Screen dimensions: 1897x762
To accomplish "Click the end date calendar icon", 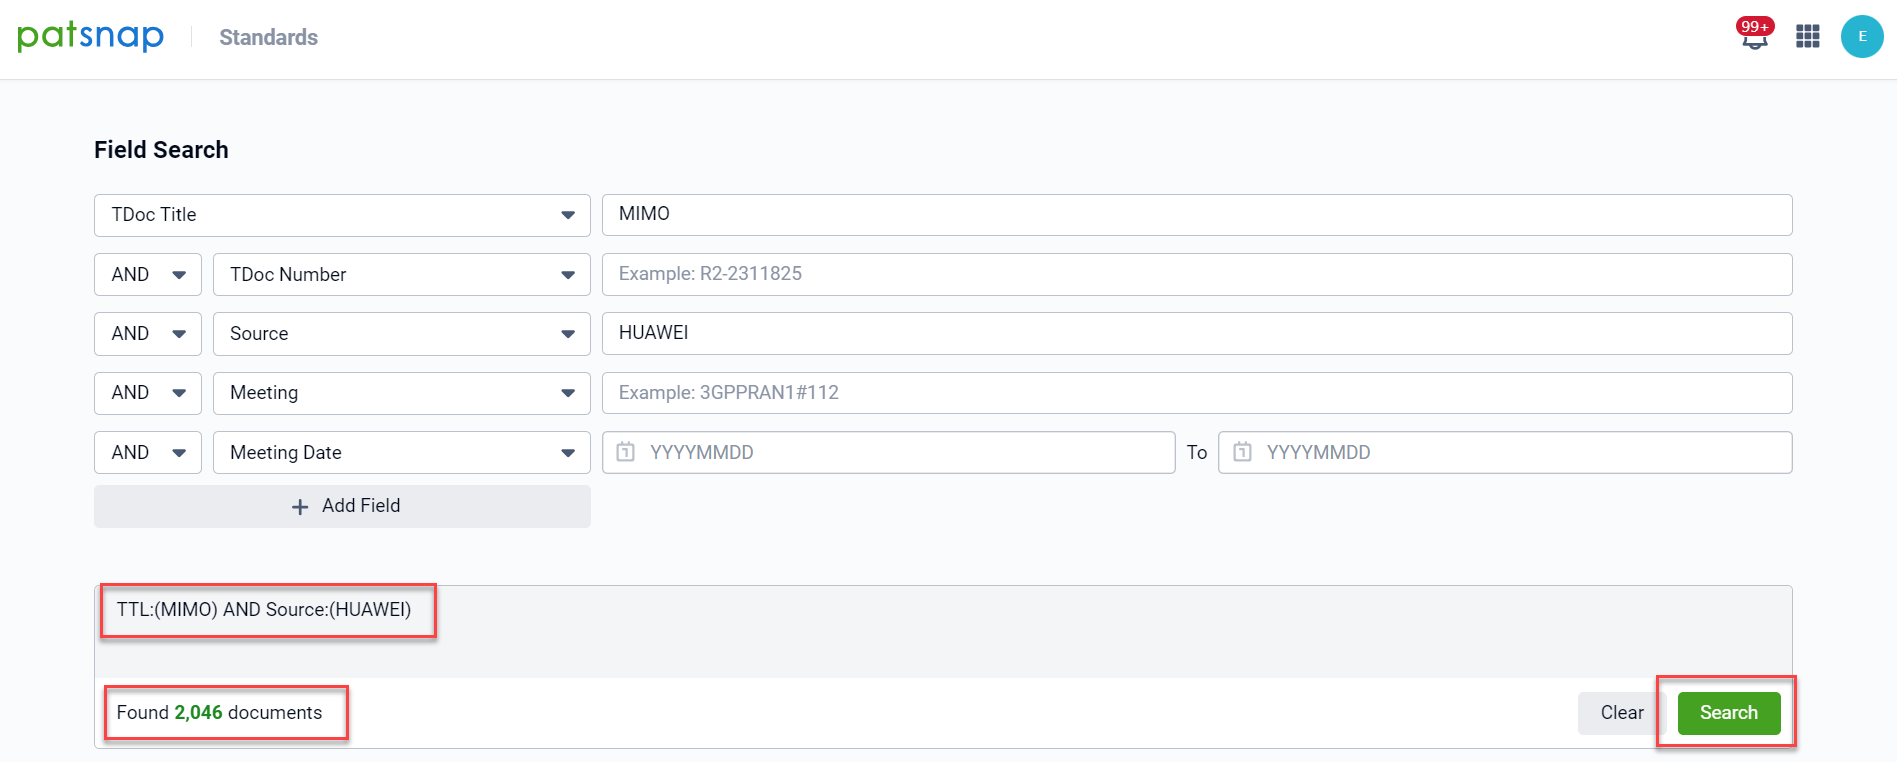I will click(x=1242, y=452).
